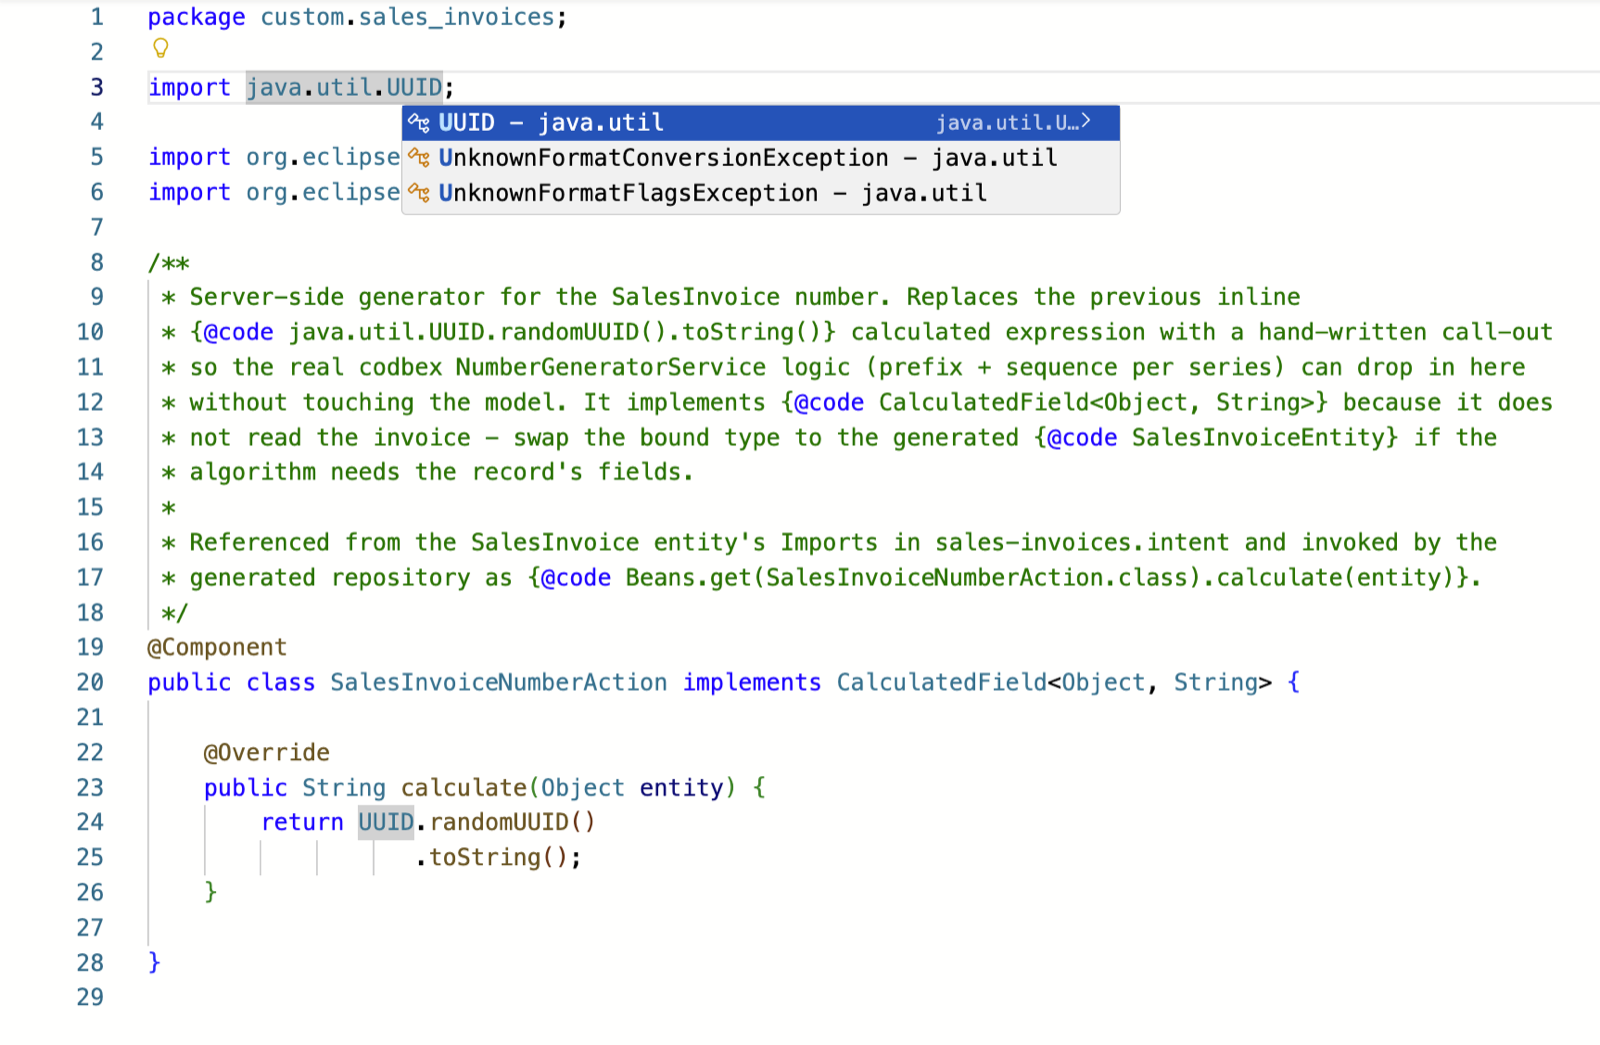Click class icon beside UUID suggestion

(419, 123)
